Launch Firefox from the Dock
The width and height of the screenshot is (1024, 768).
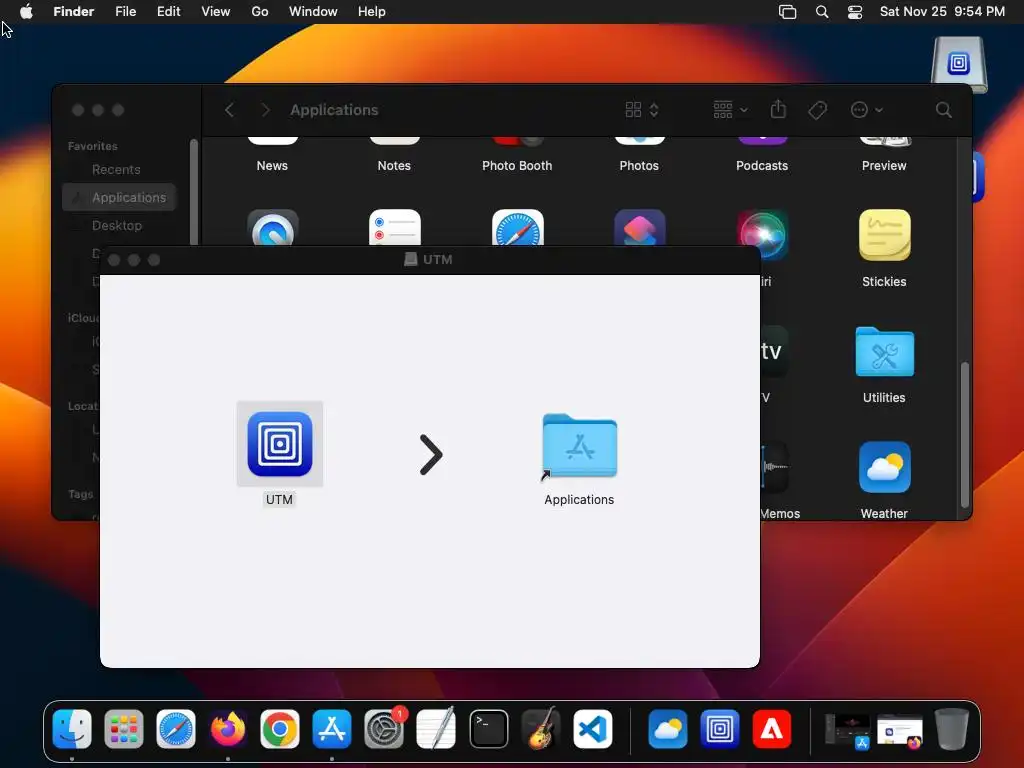pos(228,729)
